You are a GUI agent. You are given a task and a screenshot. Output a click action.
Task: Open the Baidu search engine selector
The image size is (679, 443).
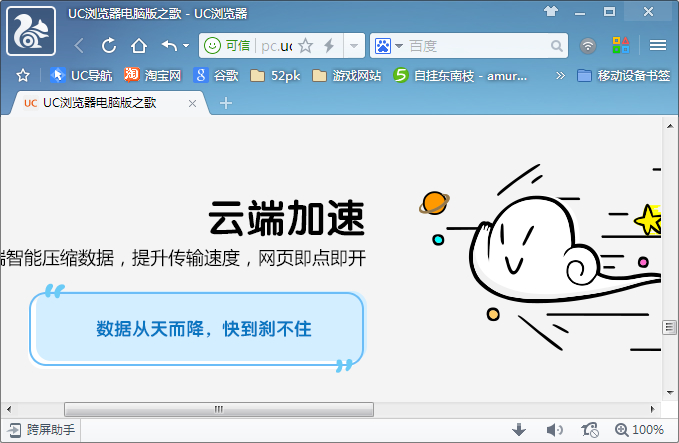(x=388, y=45)
